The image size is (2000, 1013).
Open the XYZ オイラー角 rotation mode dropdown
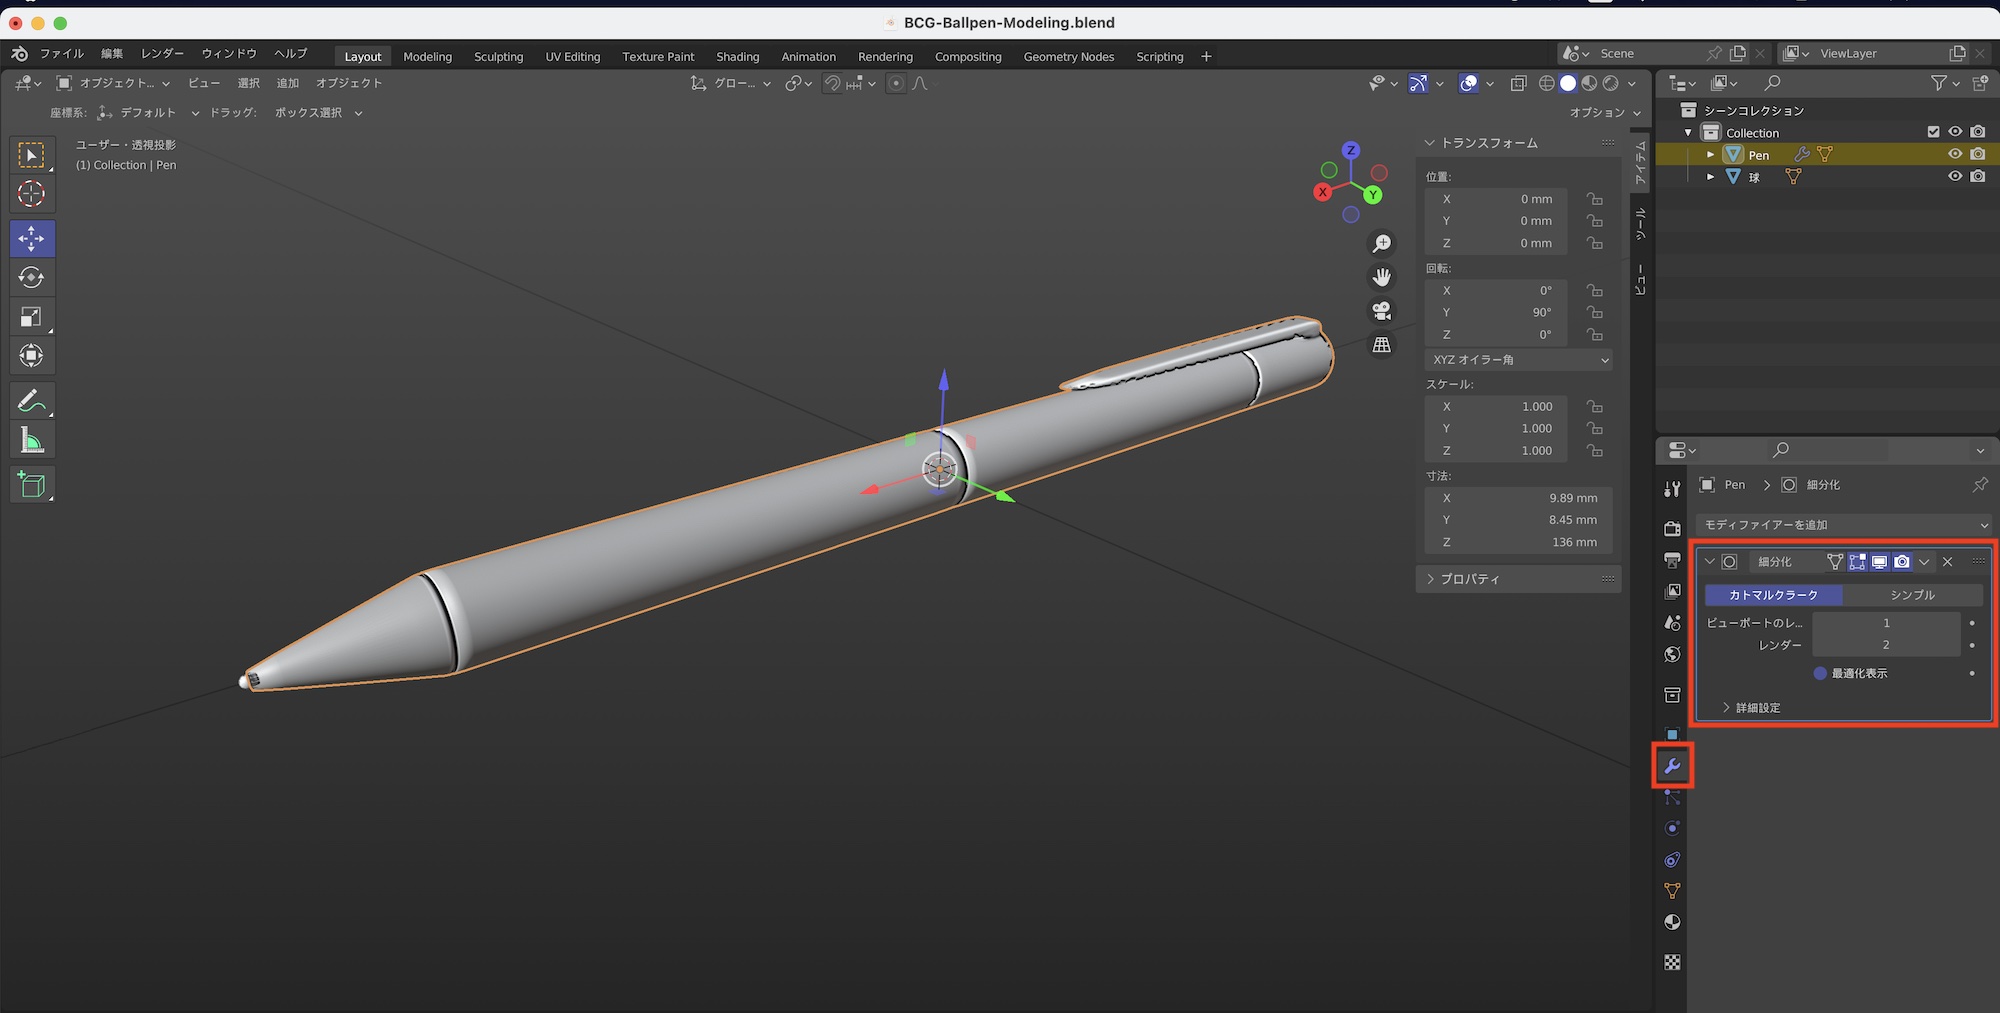1519,360
